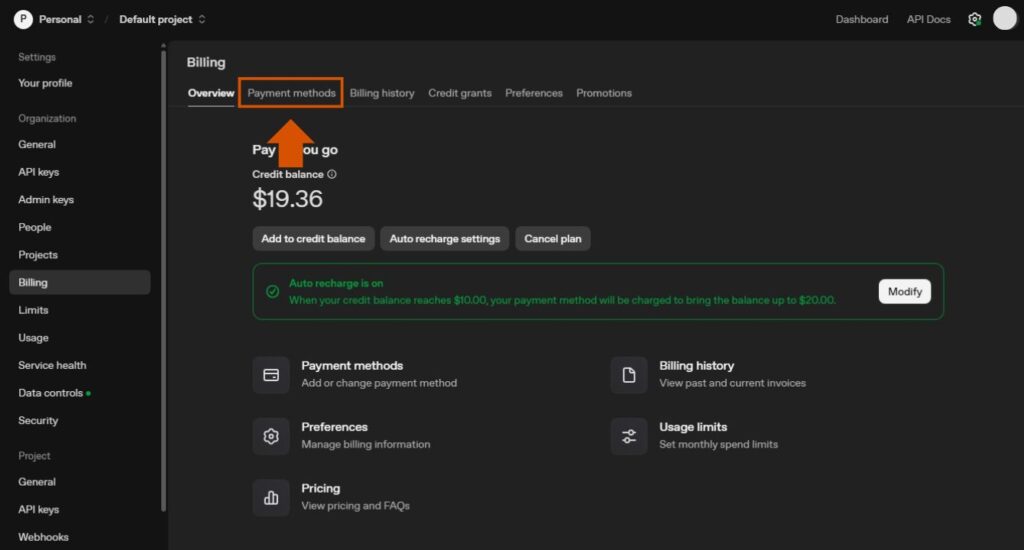Click the credit card Payment methods icon

pyautogui.click(x=271, y=375)
